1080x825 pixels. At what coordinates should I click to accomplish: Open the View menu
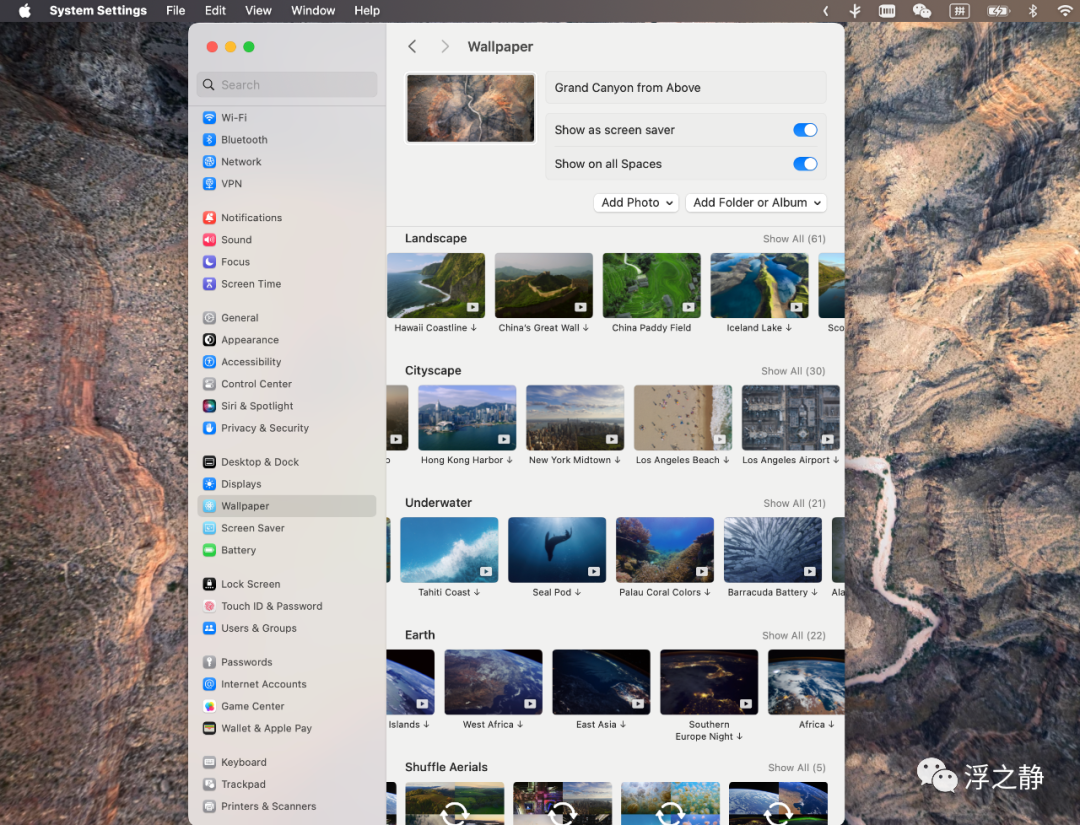pos(258,10)
